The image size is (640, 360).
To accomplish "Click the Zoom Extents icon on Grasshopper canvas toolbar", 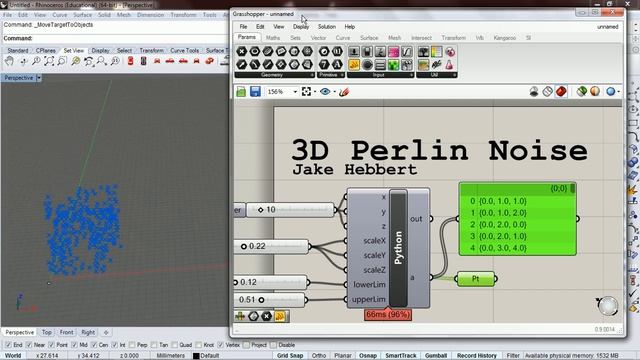I will click(x=306, y=91).
